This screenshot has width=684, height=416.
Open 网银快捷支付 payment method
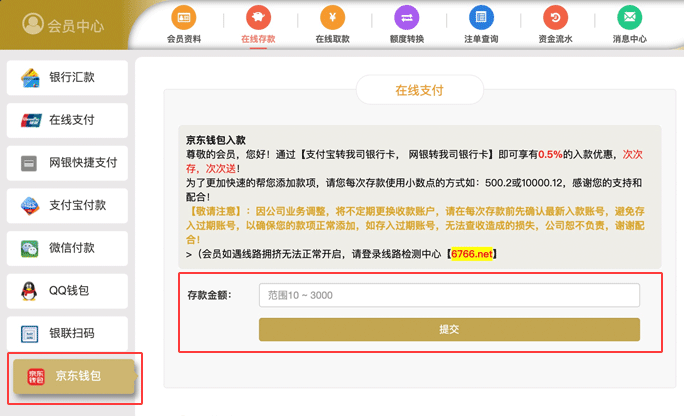pos(68,162)
